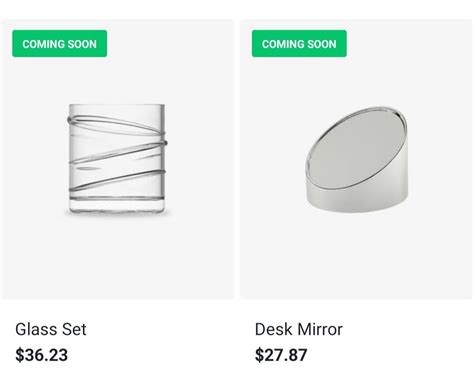Open the round desk mirror product image
This screenshot has width=474, height=380.
coord(356,159)
